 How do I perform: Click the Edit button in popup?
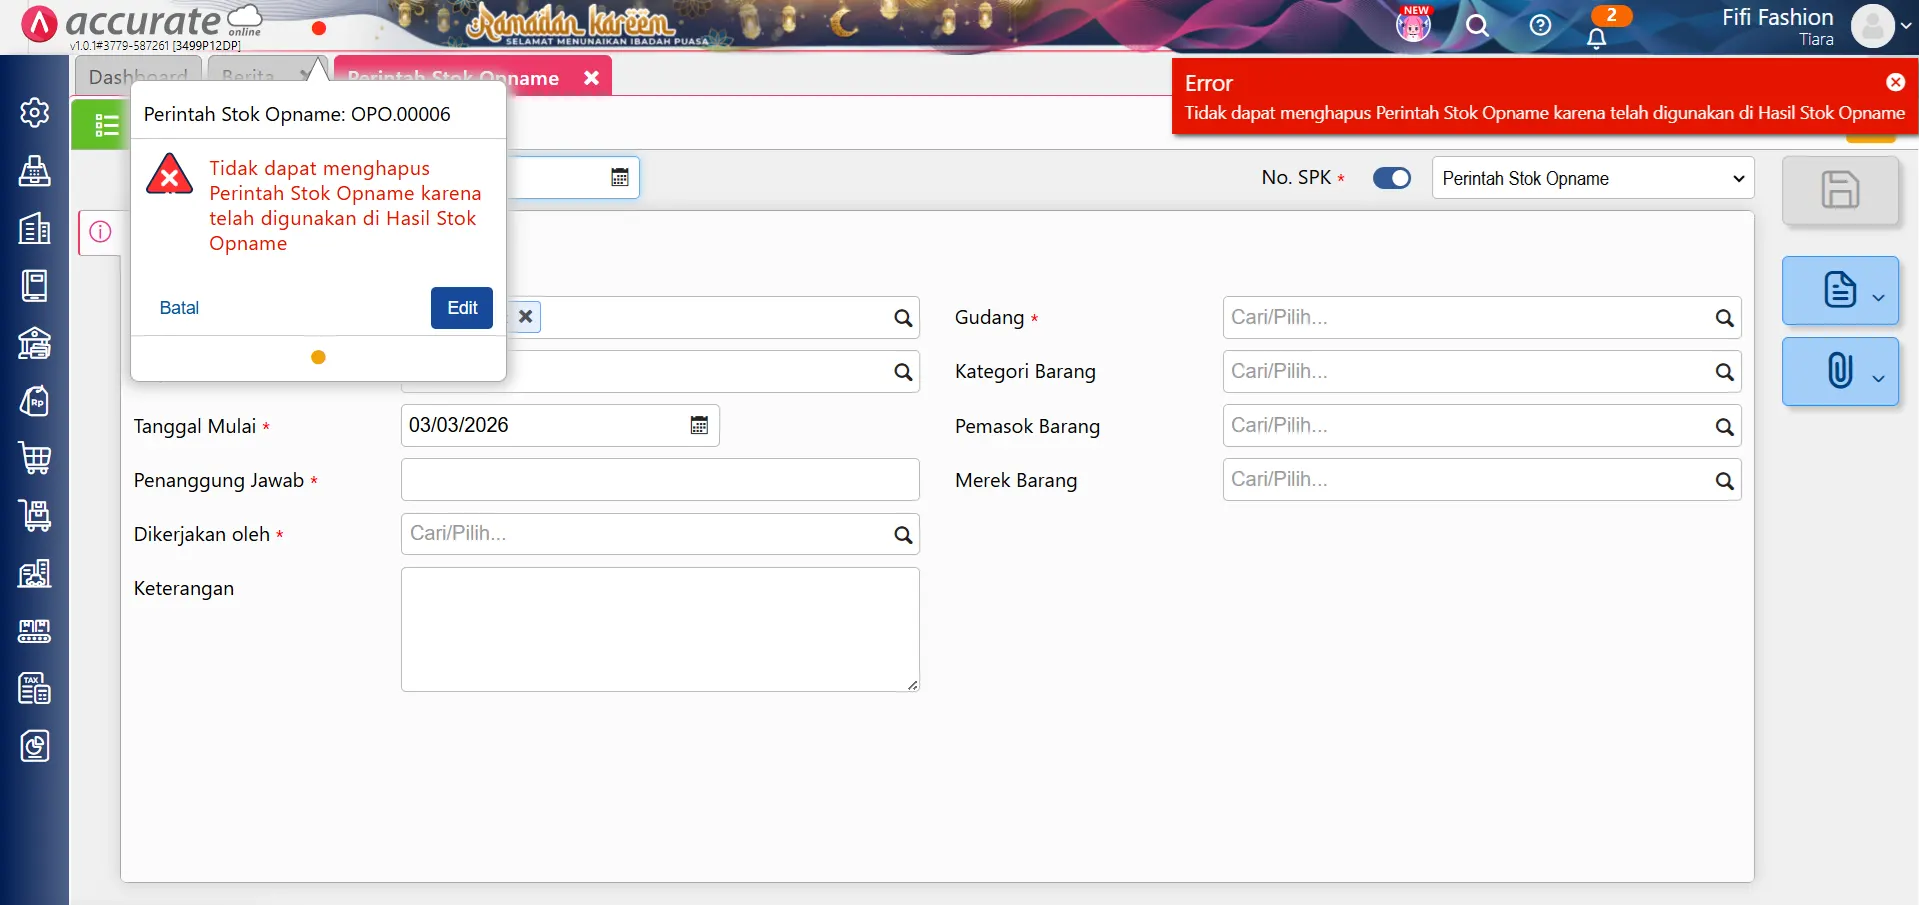coord(461,308)
